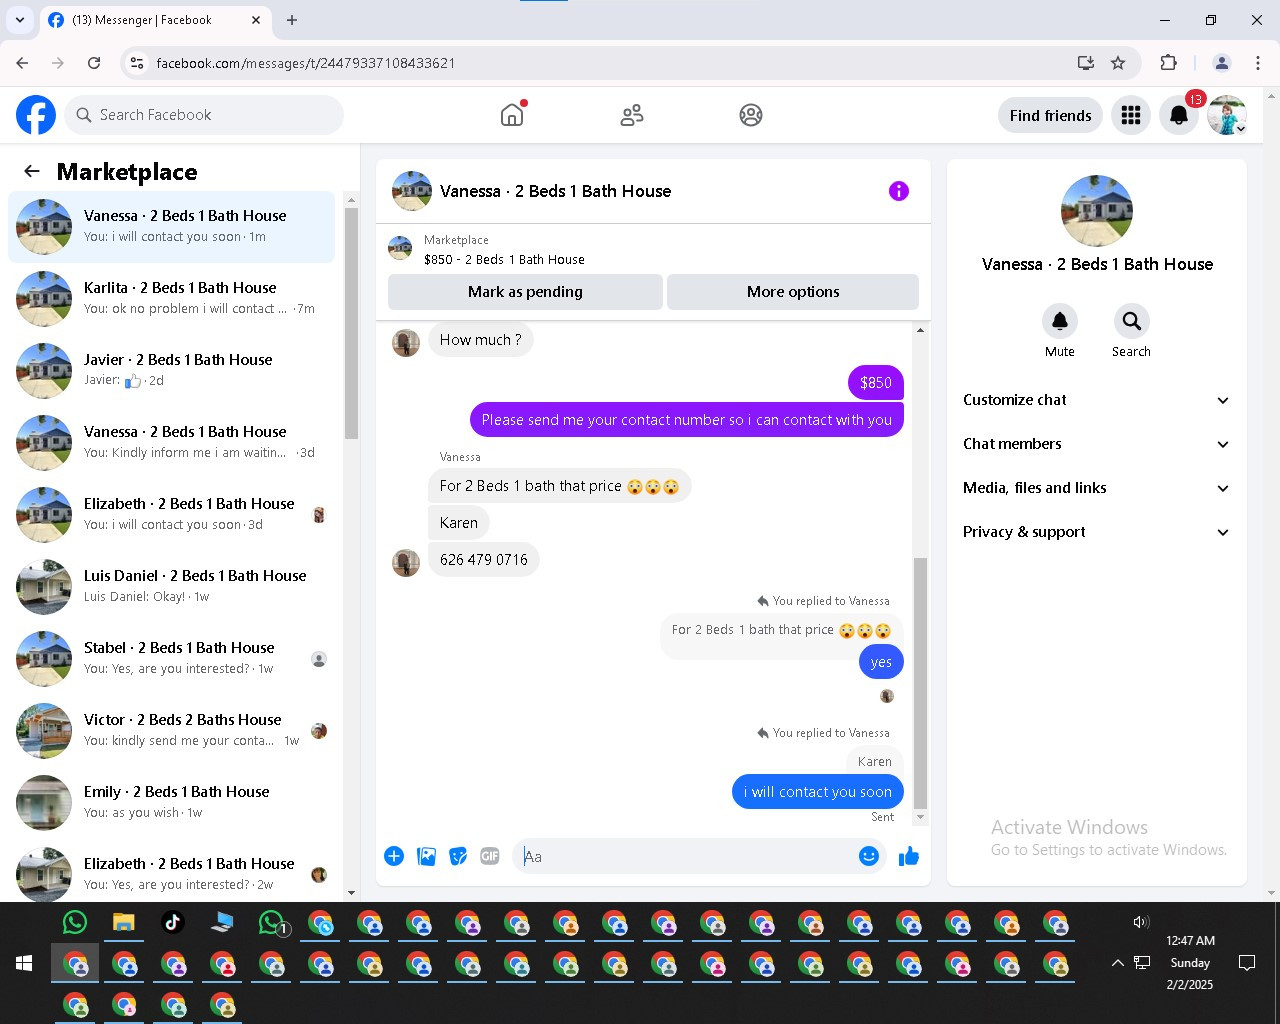Click the Find friends button
This screenshot has height=1024, width=1280.
coord(1050,115)
